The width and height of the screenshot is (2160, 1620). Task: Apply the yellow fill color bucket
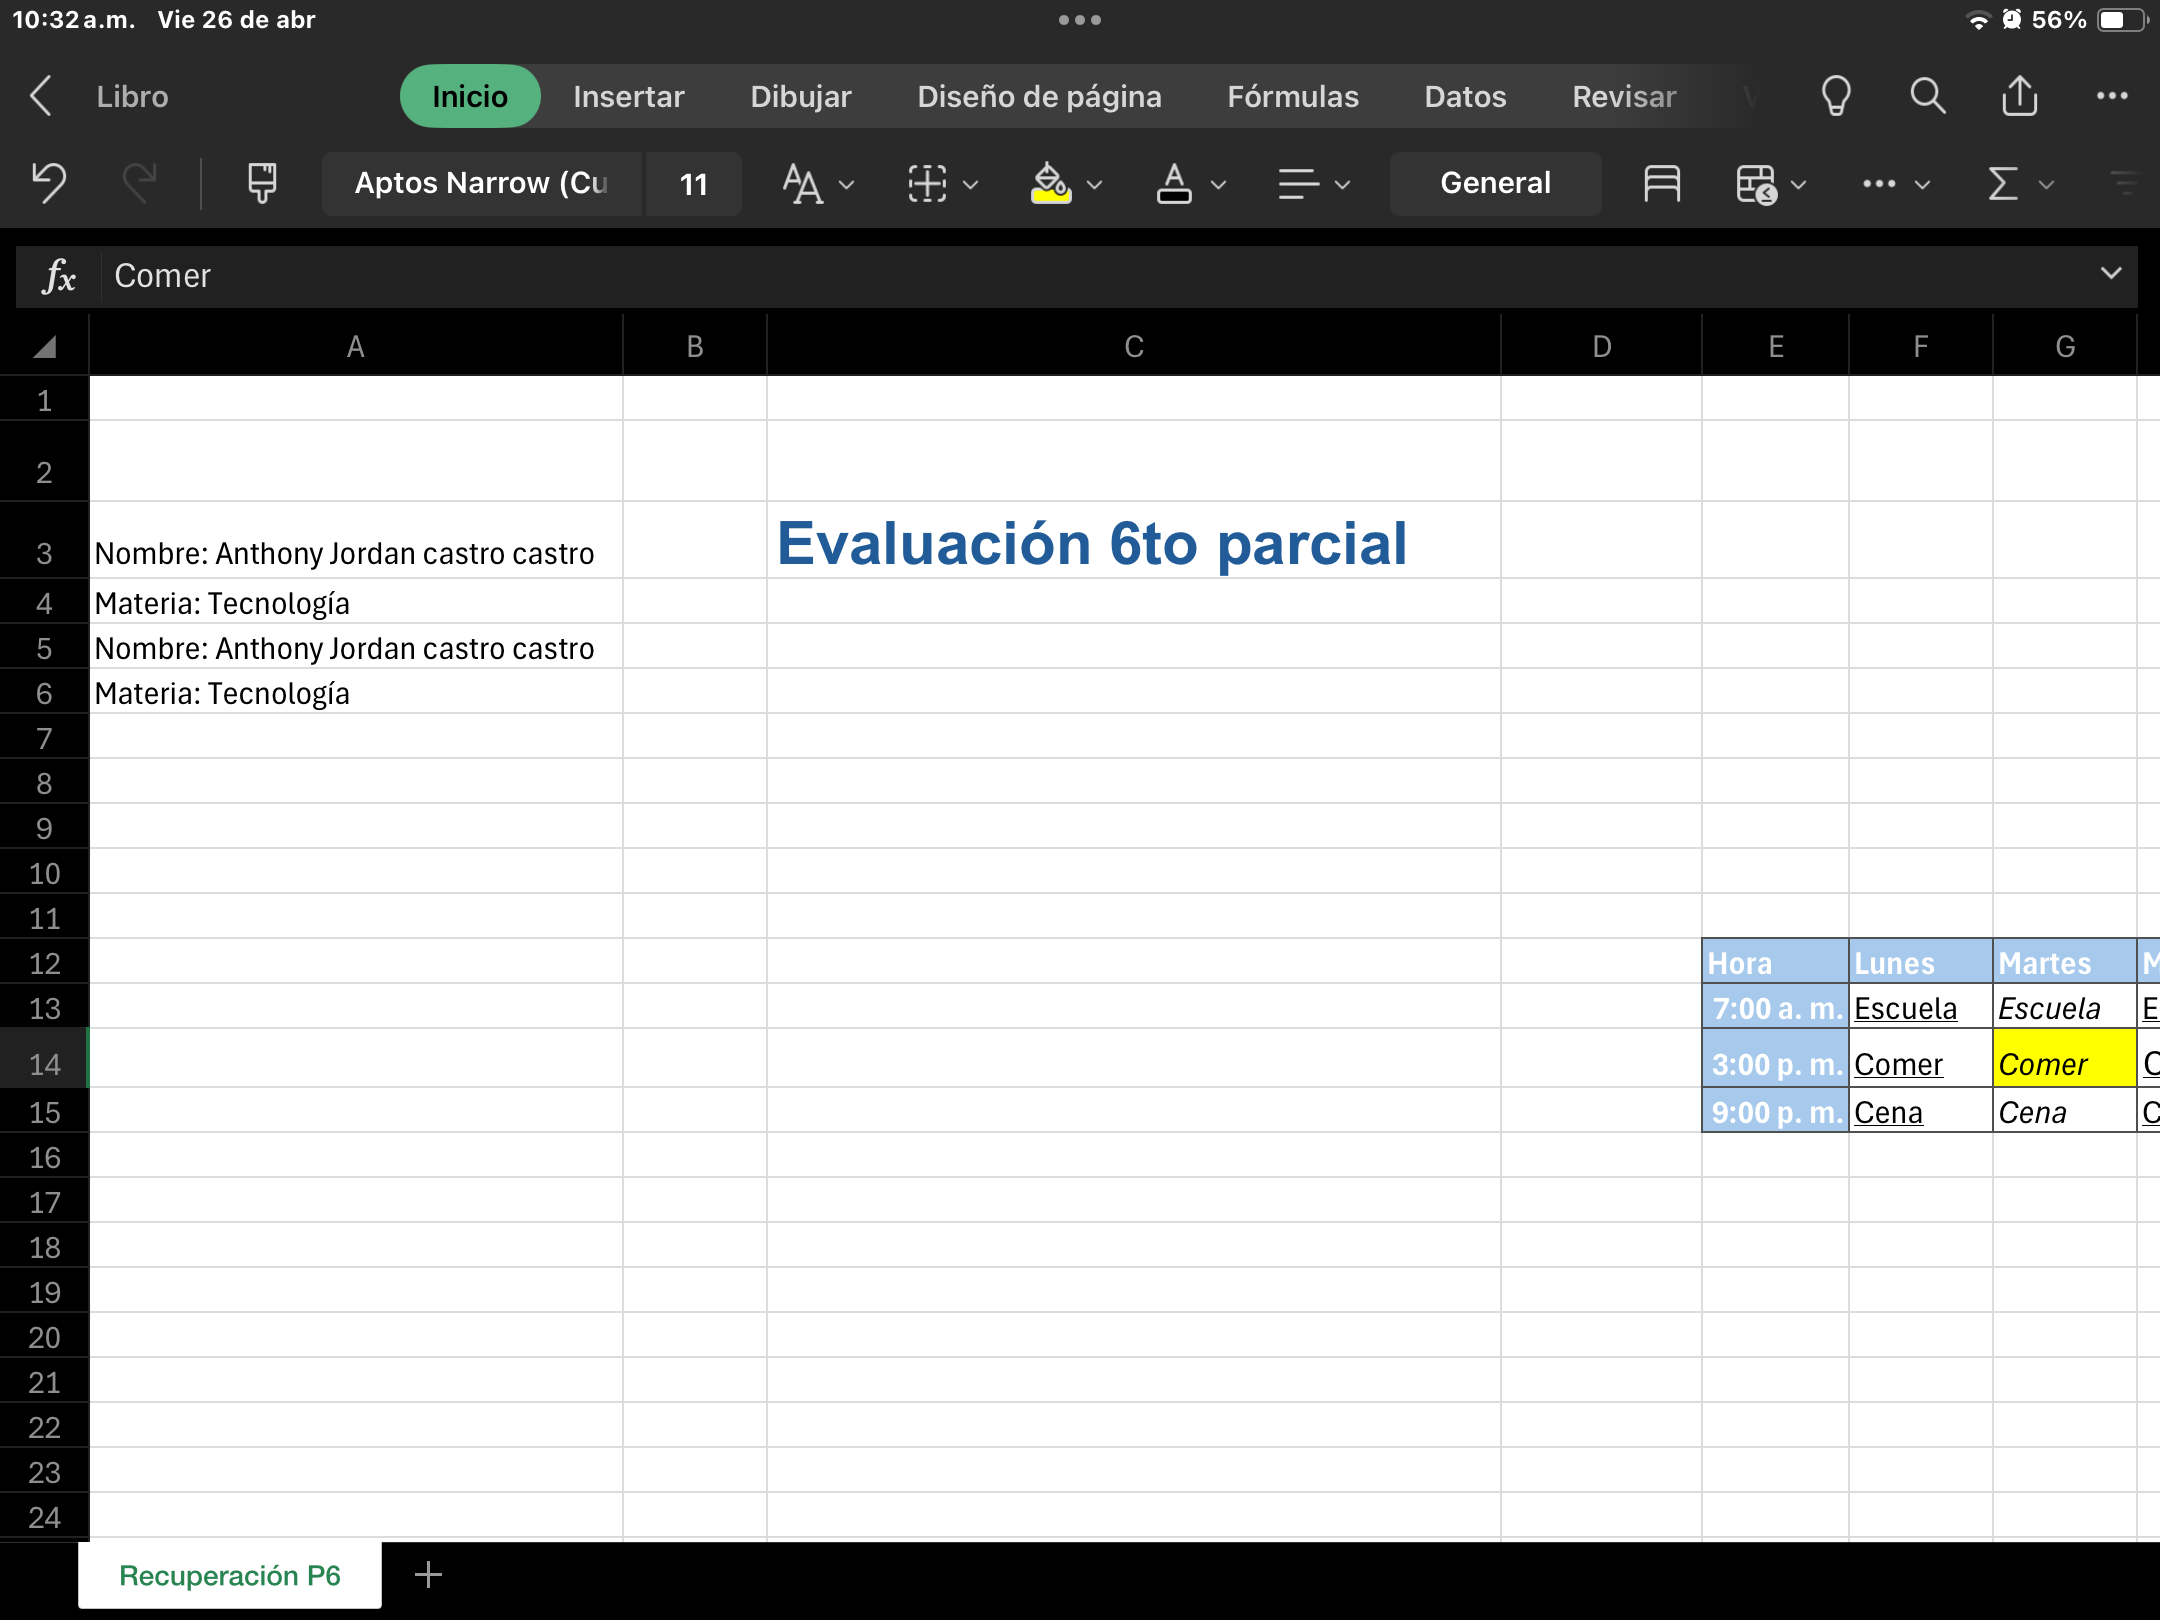coord(1050,183)
